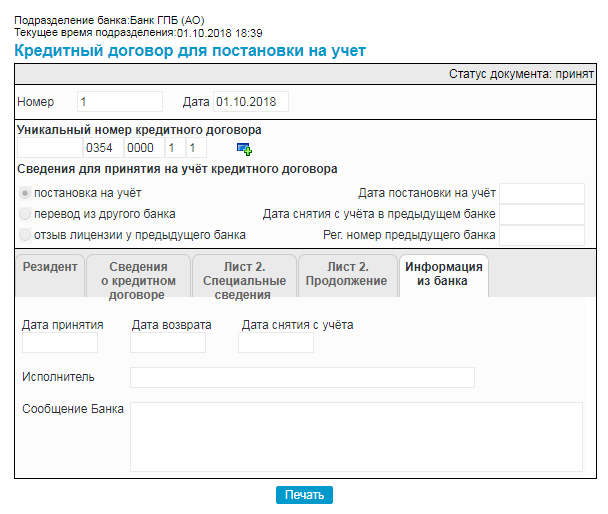Click the Исполнитель text field
The width and height of the screenshot is (608, 514).
coord(302,377)
